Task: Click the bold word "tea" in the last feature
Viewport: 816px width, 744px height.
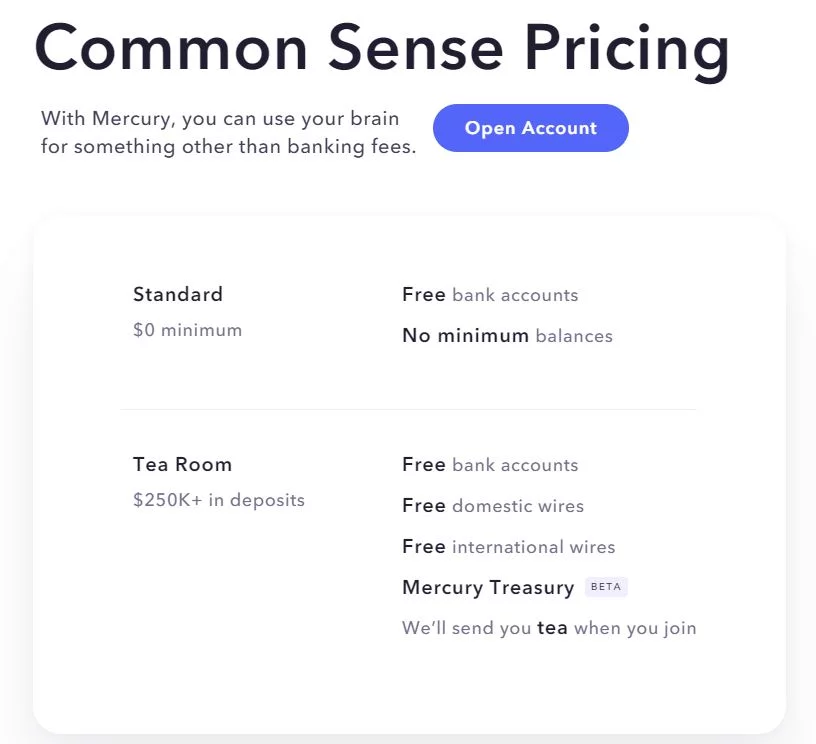Action: click(552, 628)
